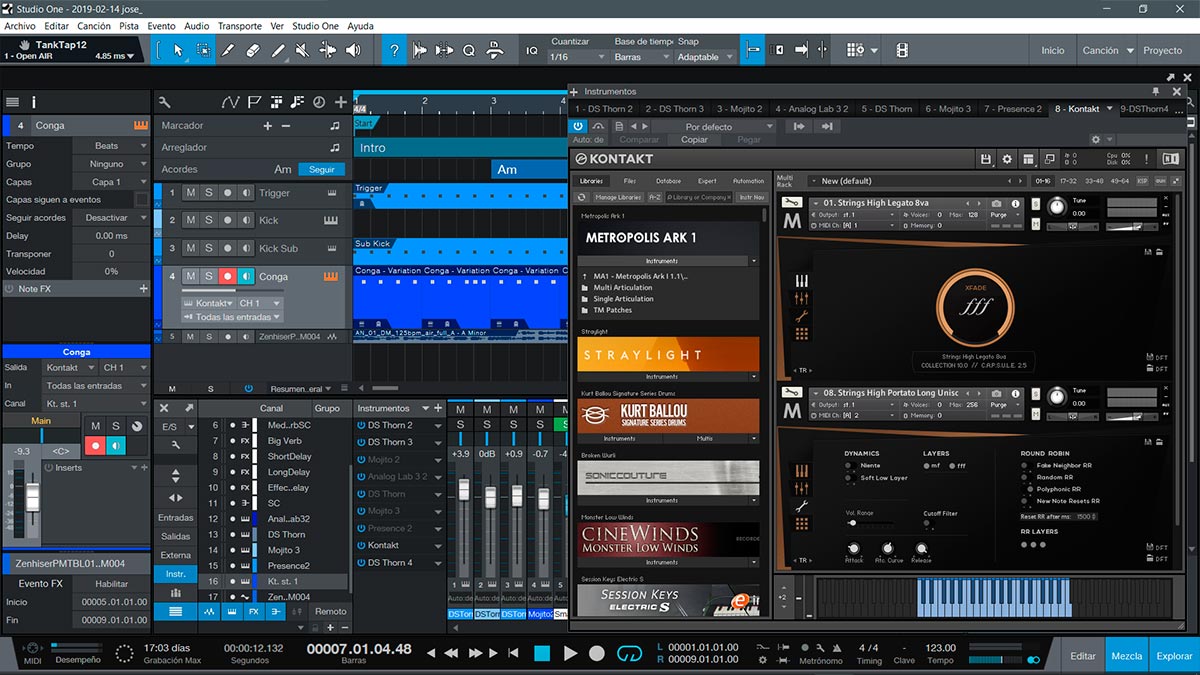This screenshot has height=675, width=1200.
Task: Toggle the Kontakt plugin bypass power button
Action: 578,126
